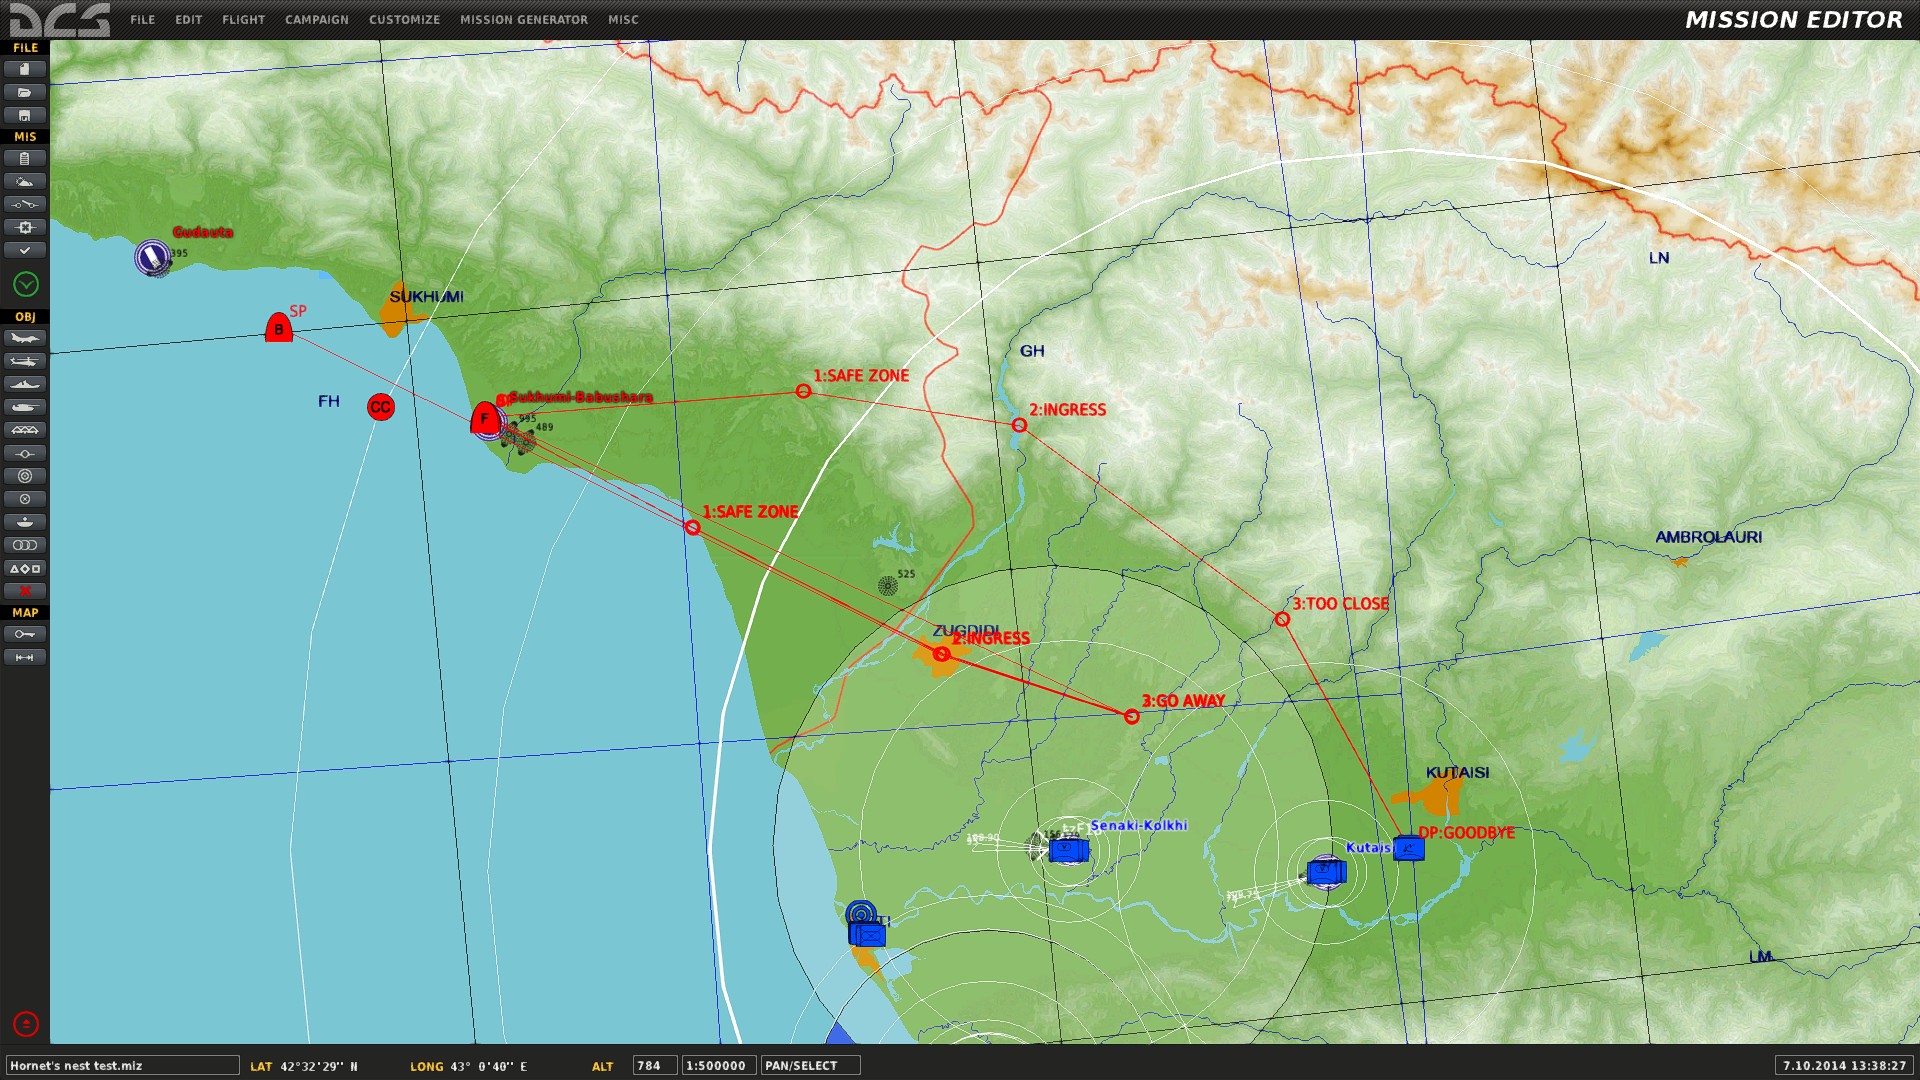Open the mission briefing clipboard icon

(25, 158)
